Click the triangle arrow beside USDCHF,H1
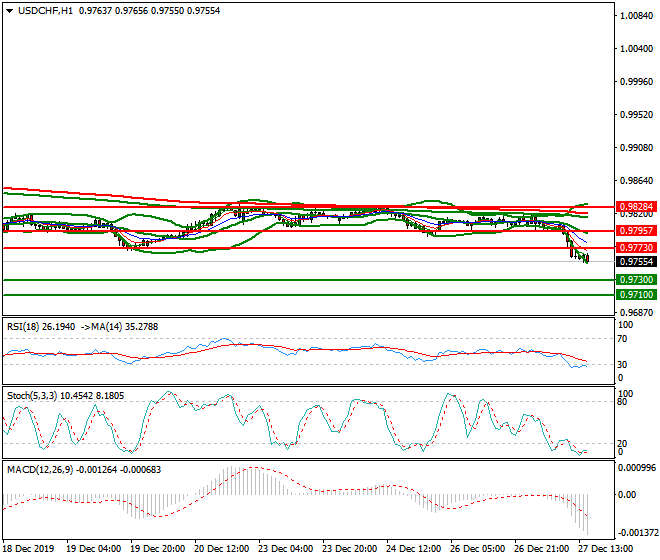Viewport: 660px width, 560px height. (x=8, y=10)
